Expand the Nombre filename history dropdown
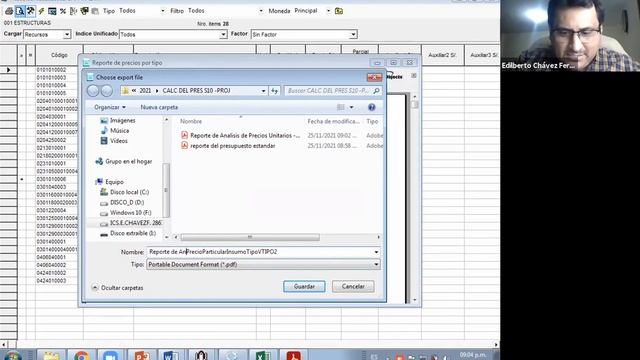 point(376,252)
